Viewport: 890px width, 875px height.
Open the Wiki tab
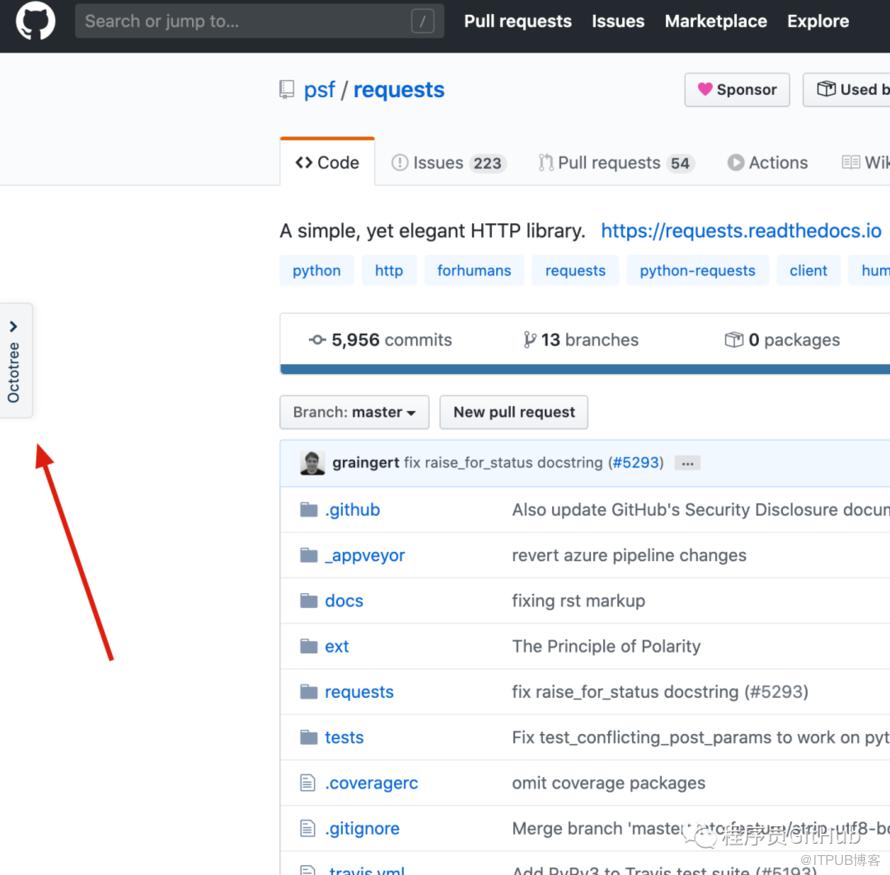point(866,163)
